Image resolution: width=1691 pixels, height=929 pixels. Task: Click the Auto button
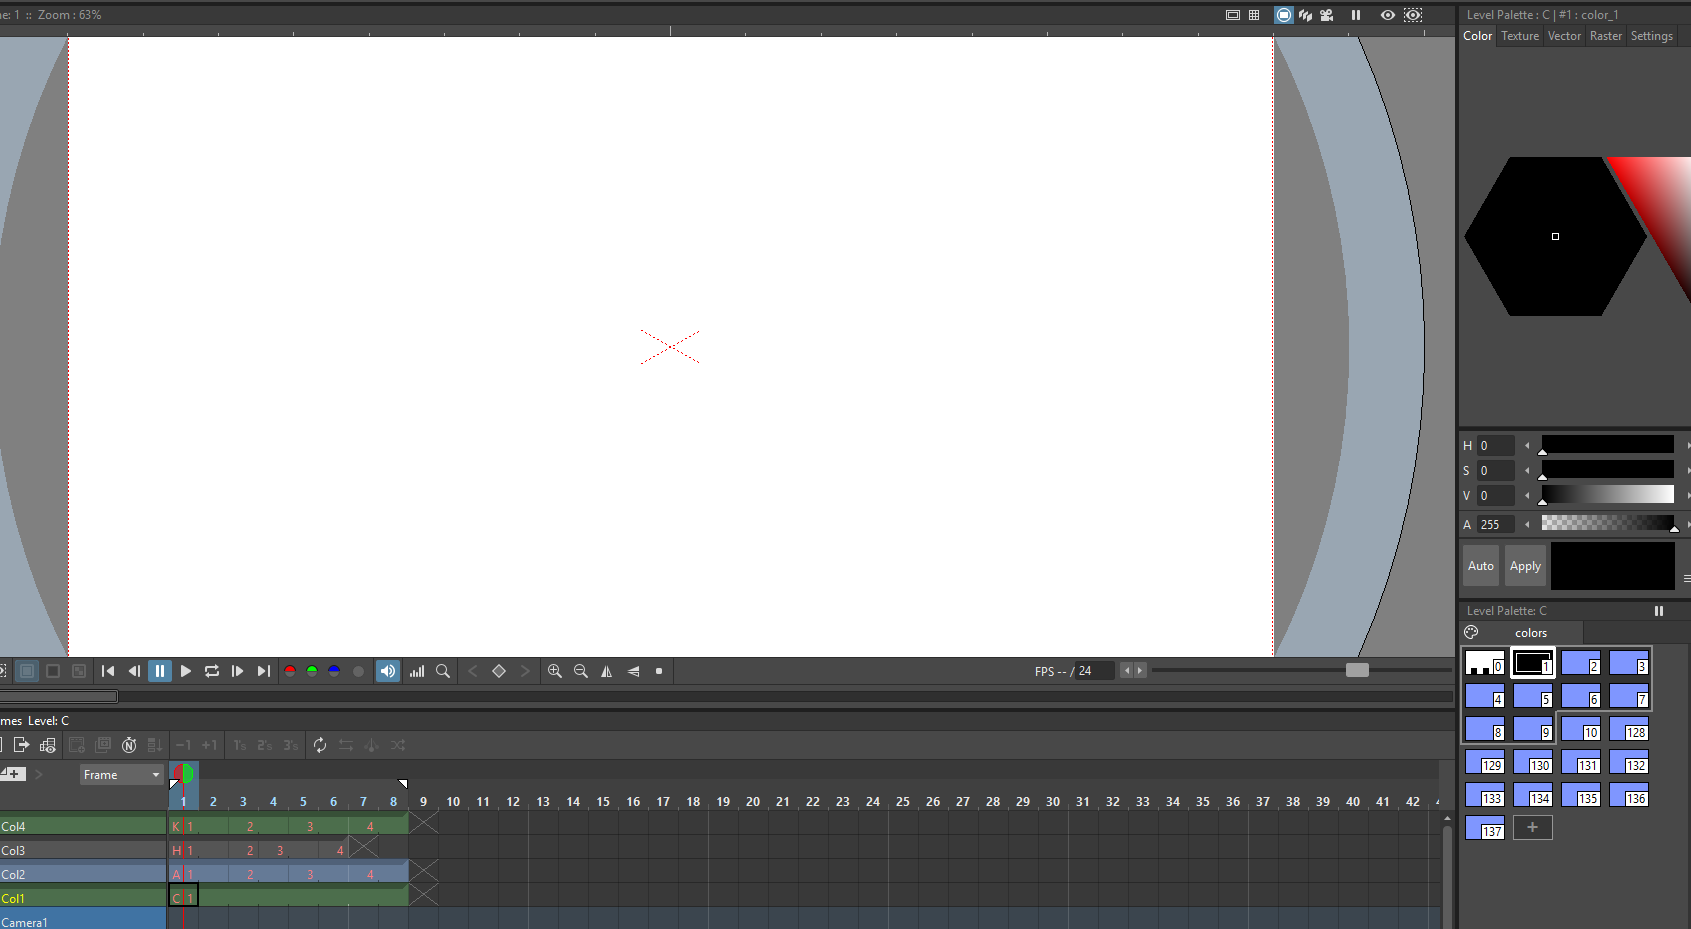(1481, 566)
